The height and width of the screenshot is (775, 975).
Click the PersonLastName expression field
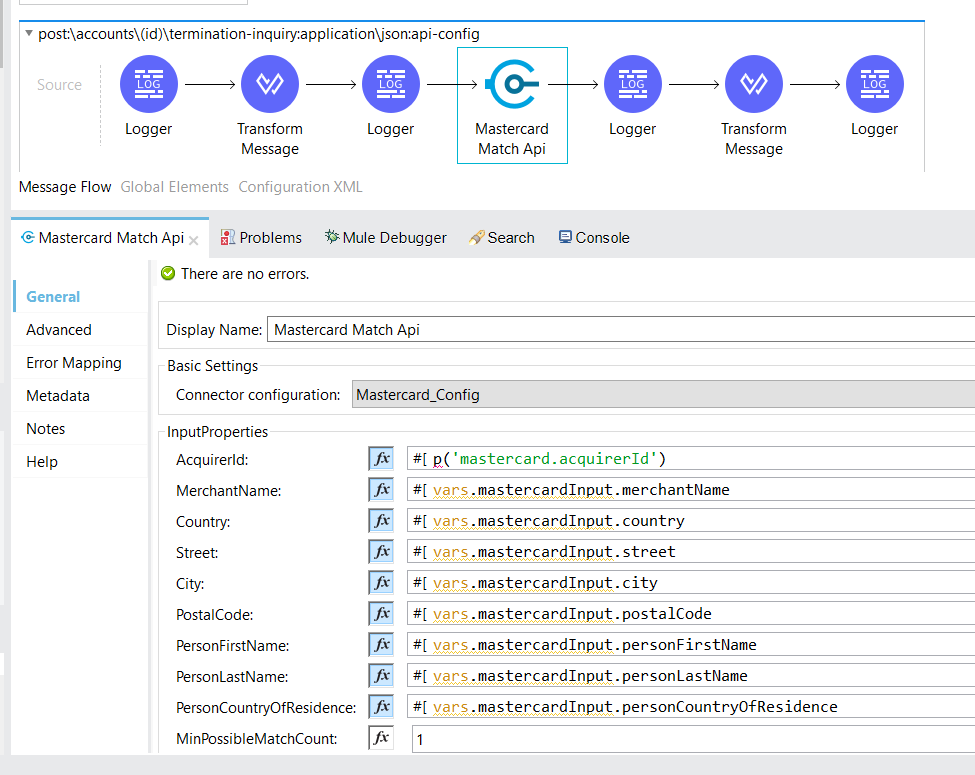(690, 676)
